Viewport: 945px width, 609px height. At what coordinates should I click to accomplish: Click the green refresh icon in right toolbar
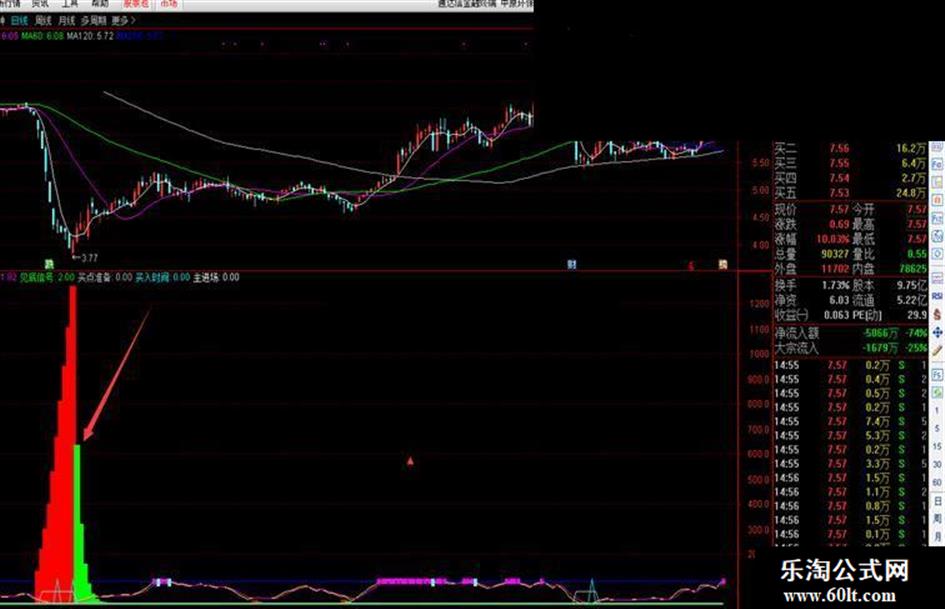pos(937,394)
